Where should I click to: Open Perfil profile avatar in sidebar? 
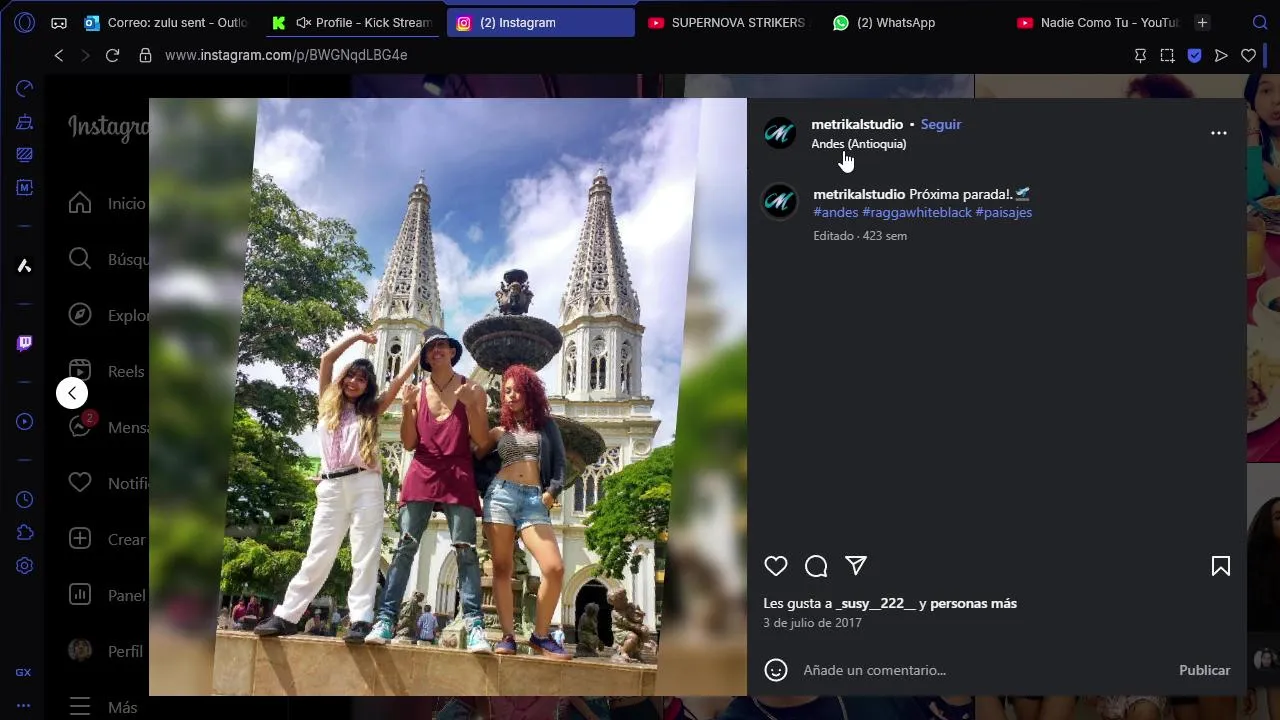(80, 651)
